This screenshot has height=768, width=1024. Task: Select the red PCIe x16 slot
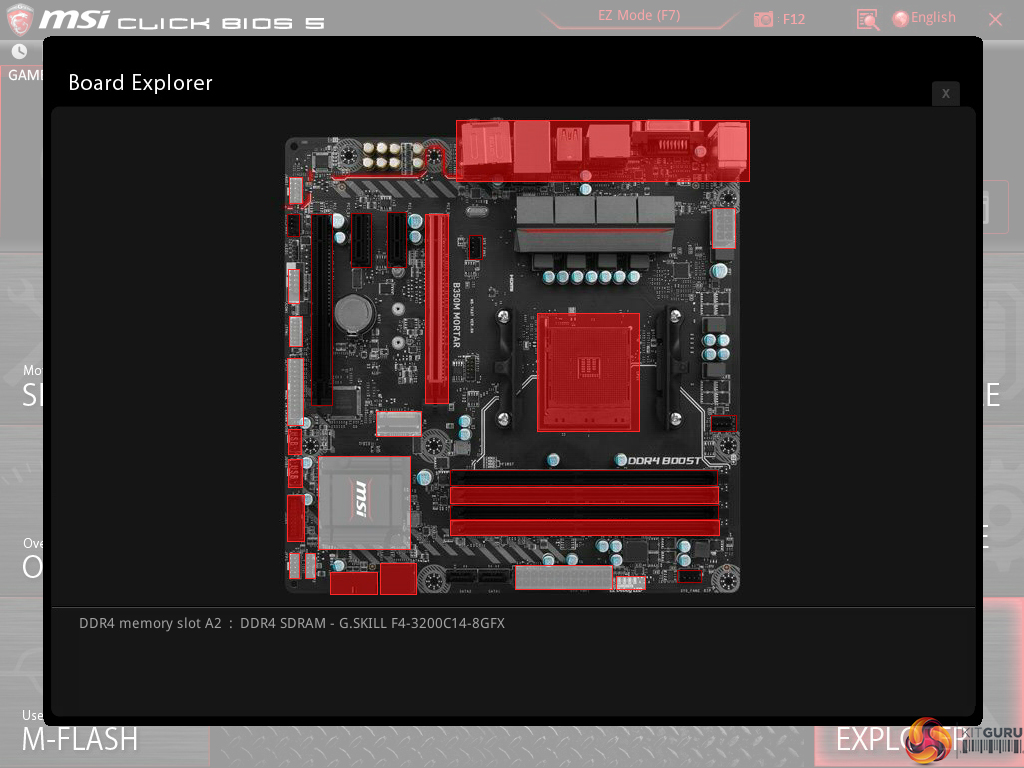[437, 308]
